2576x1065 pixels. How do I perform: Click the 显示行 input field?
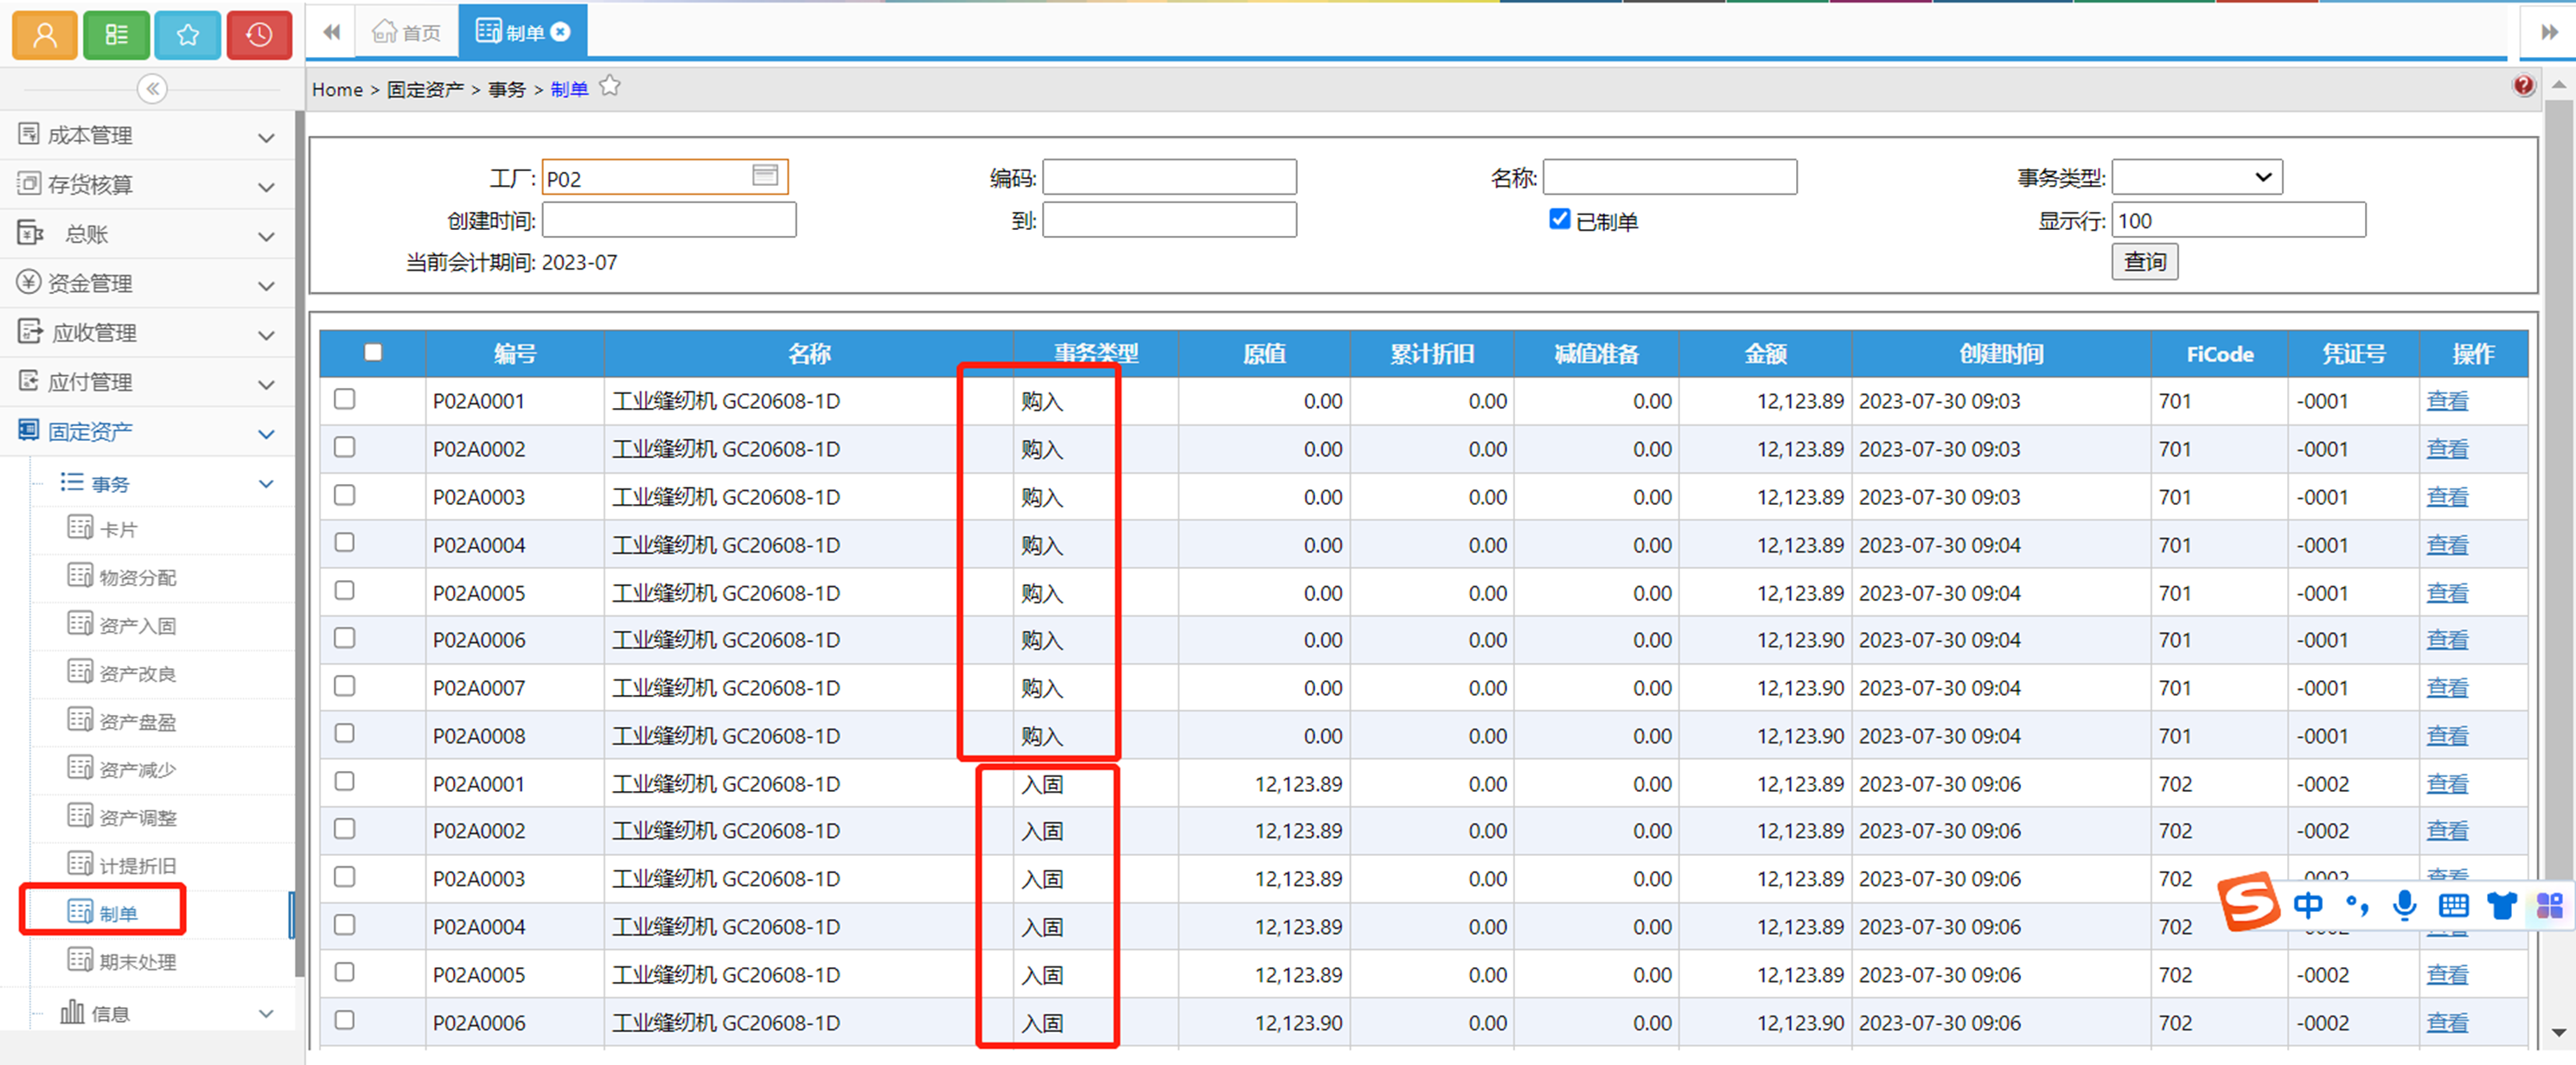point(2238,220)
